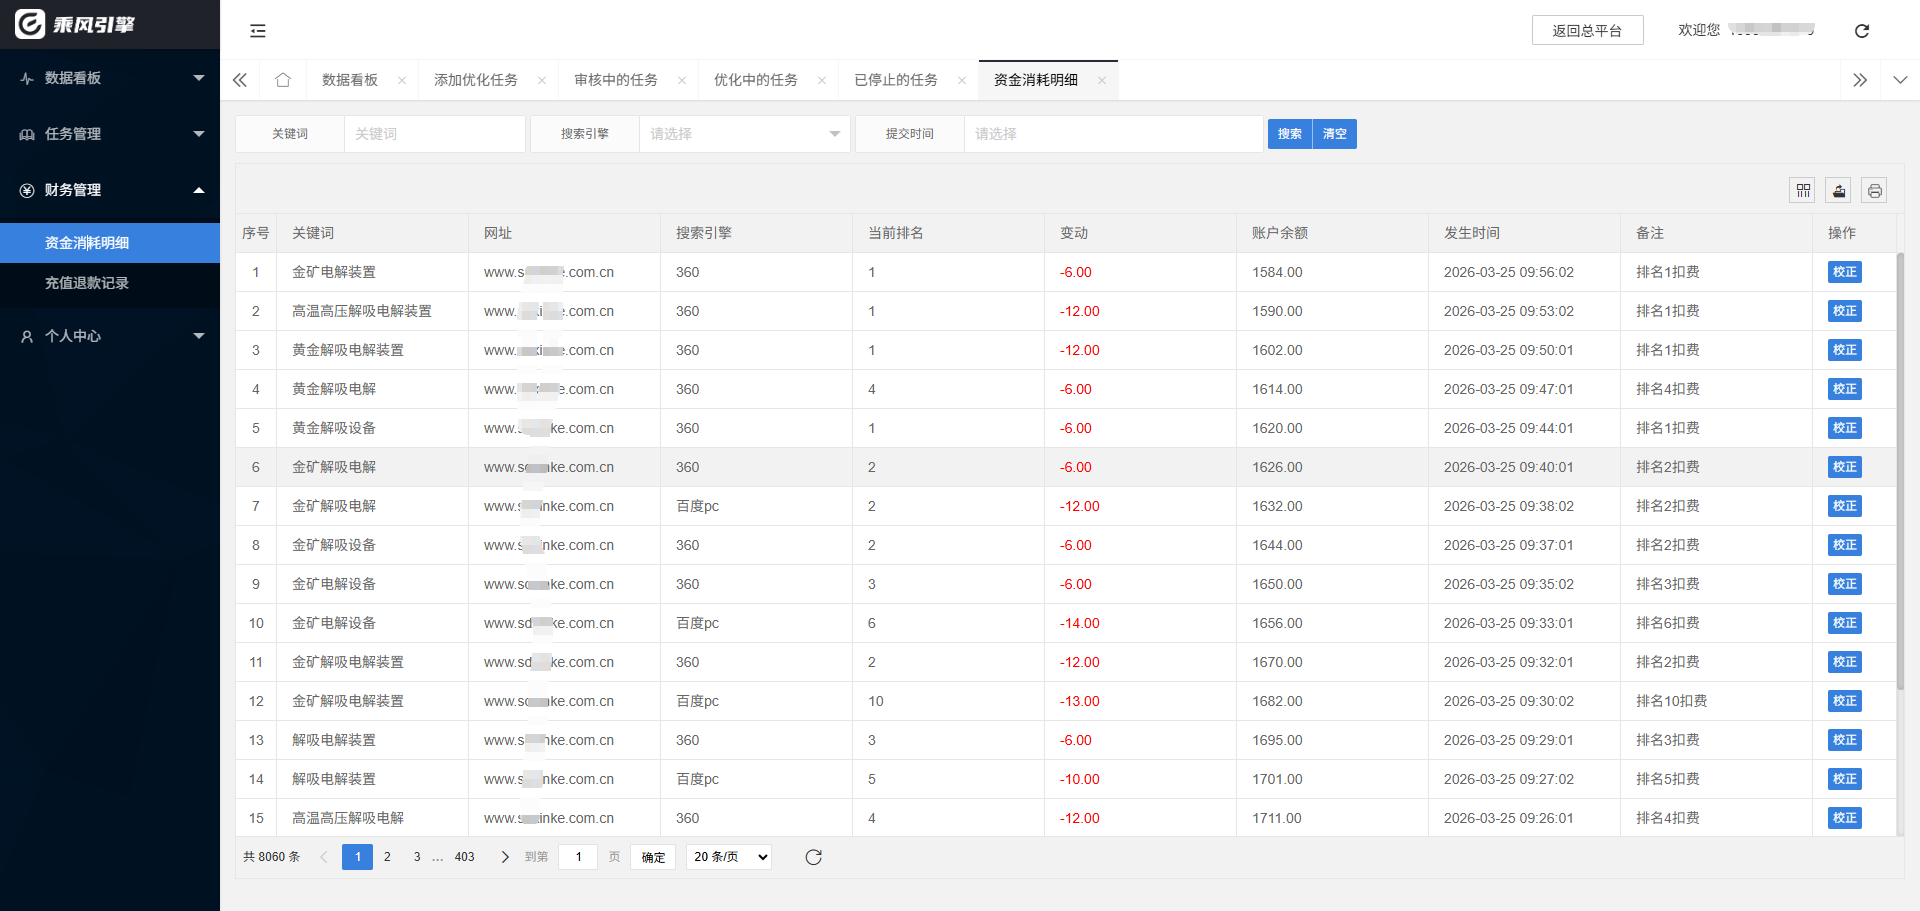Go to page 2 in pagination

387,857
